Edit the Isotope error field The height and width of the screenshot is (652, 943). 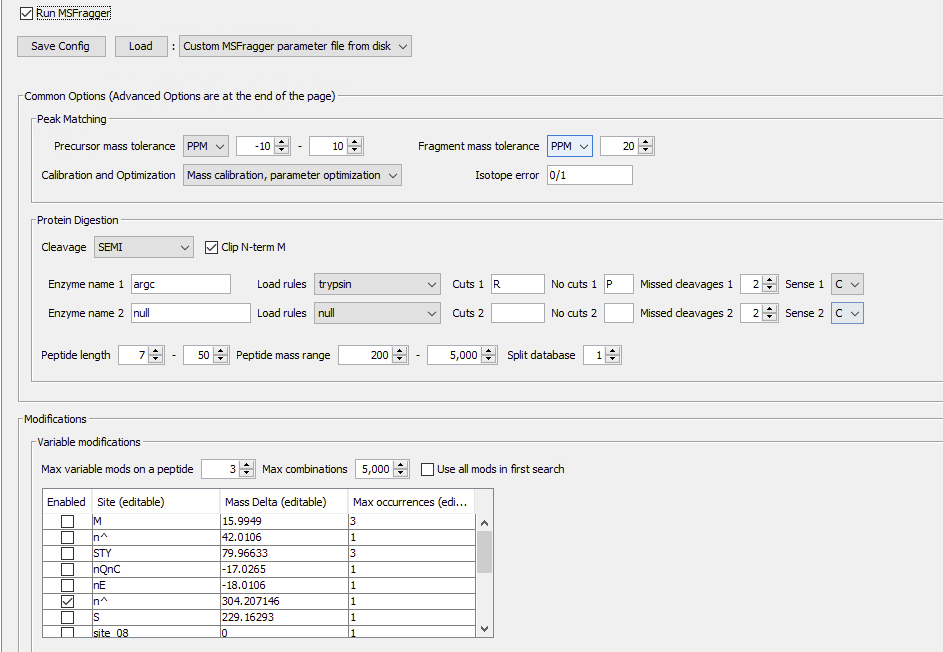(588, 174)
